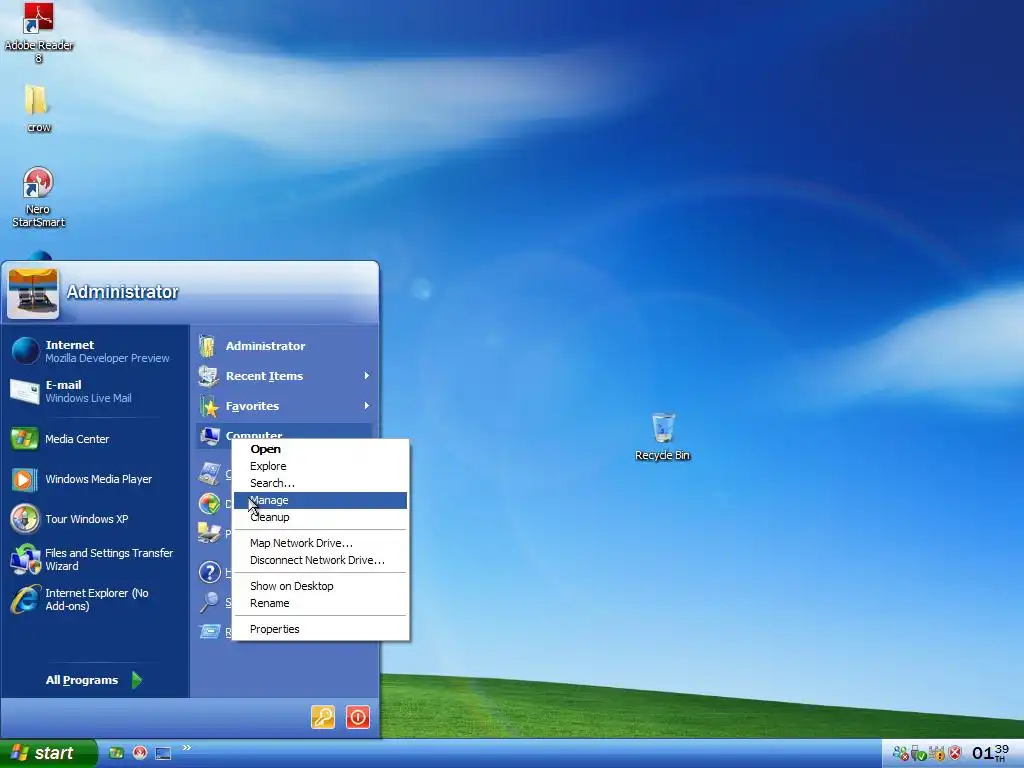
Task: Click the taskbar clock showing 01:39
Action: pos(990,753)
